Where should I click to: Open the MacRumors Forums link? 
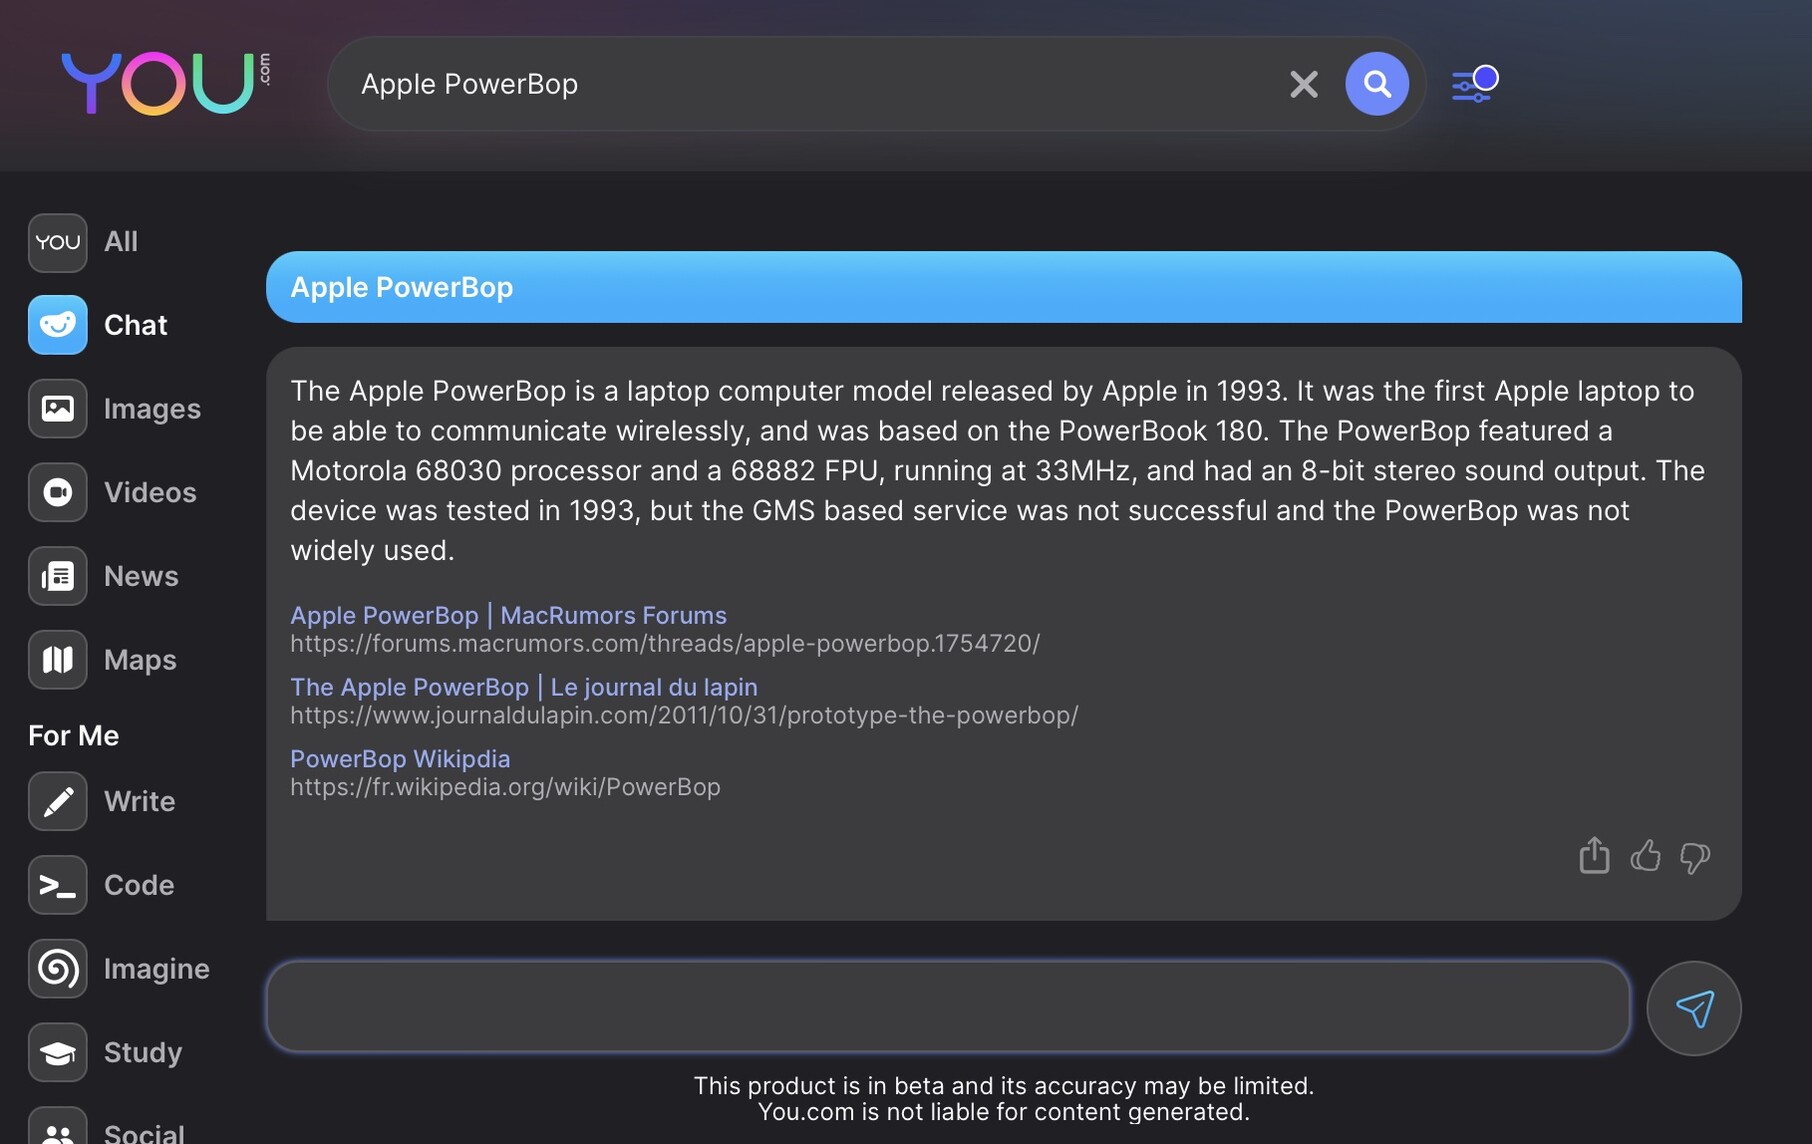point(508,615)
